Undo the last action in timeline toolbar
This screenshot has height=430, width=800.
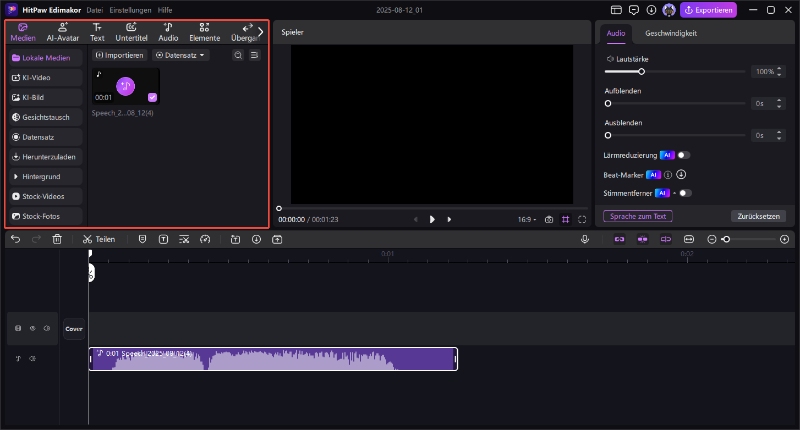coord(15,240)
